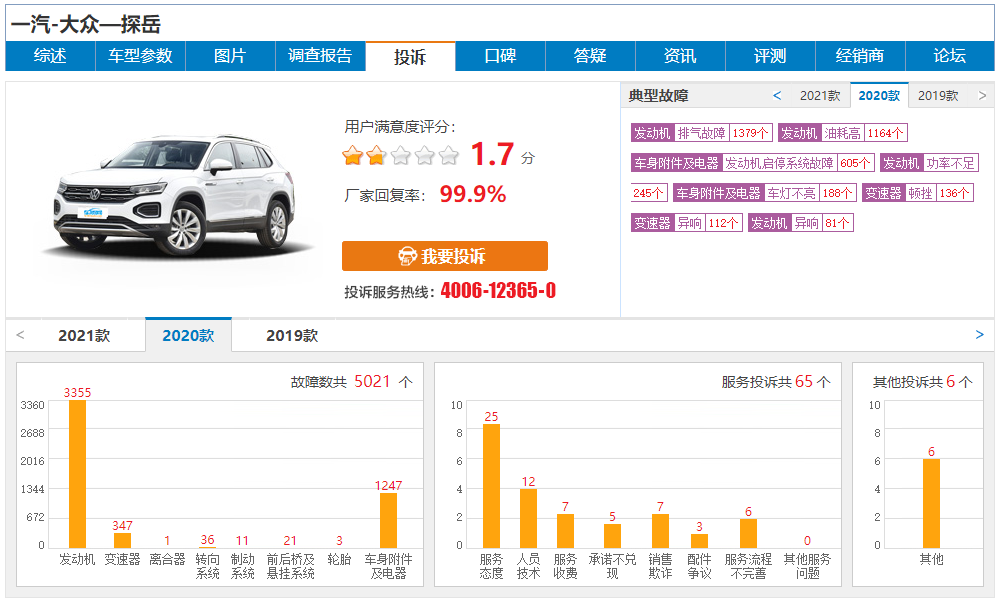The height and width of the screenshot is (600, 997).
Task: Click the previous arrow in 典型故障 header
Action: tap(777, 95)
